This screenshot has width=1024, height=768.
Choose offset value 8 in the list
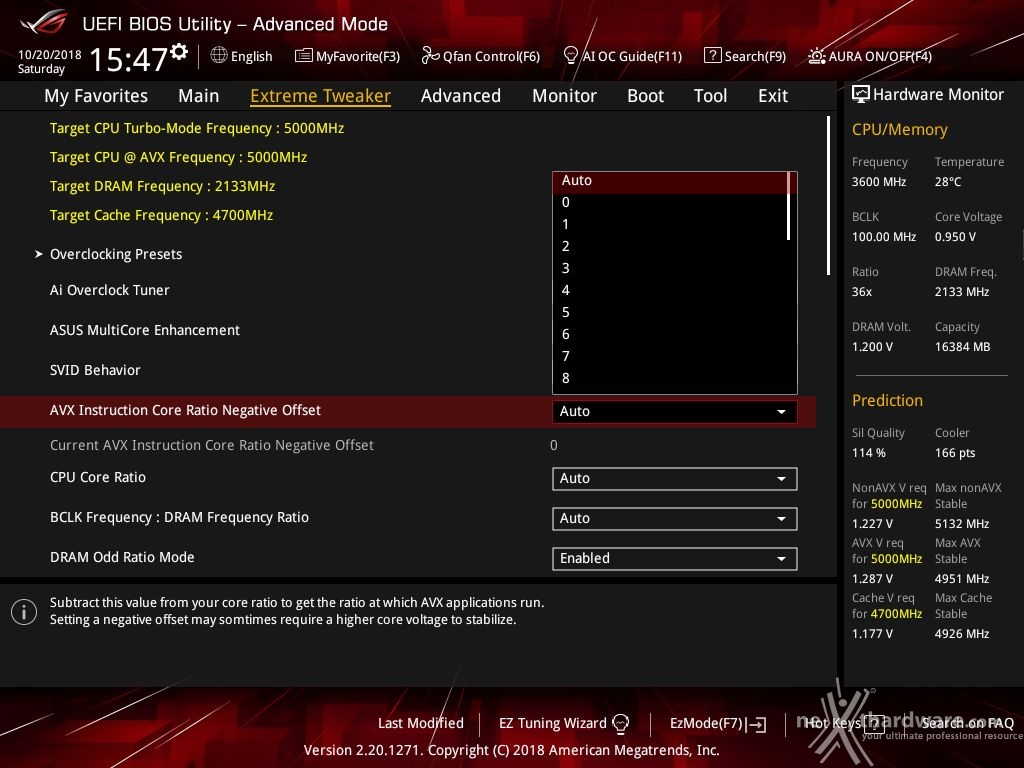(671, 378)
